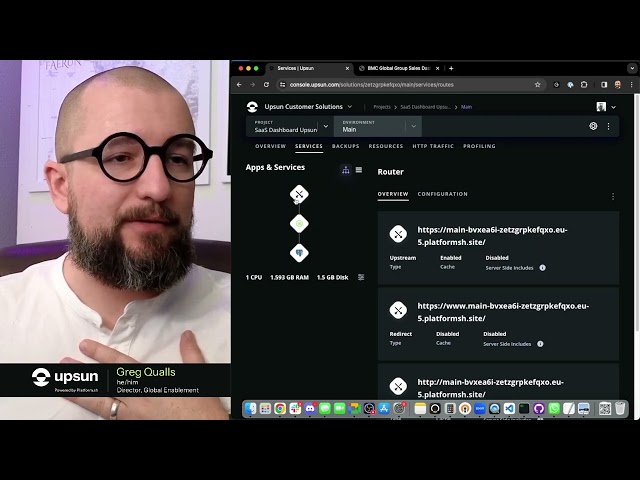Go to the Services tab
640x480 pixels.
coord(309,146)
